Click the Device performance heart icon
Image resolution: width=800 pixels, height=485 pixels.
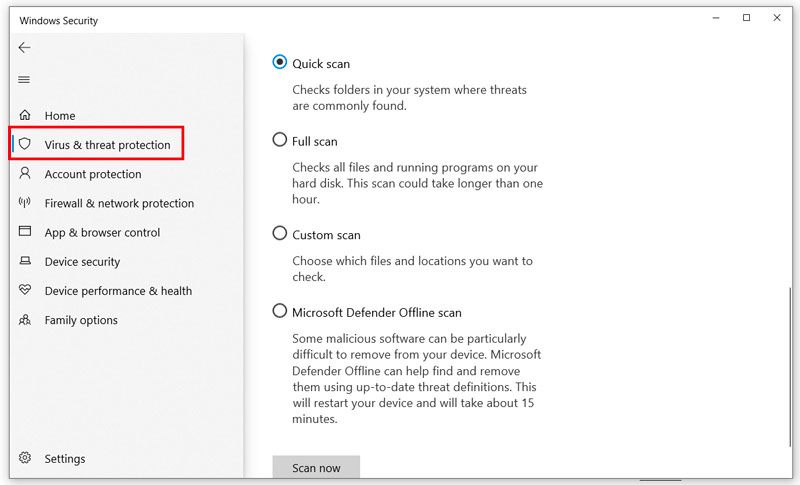click(x=24, y=290)
